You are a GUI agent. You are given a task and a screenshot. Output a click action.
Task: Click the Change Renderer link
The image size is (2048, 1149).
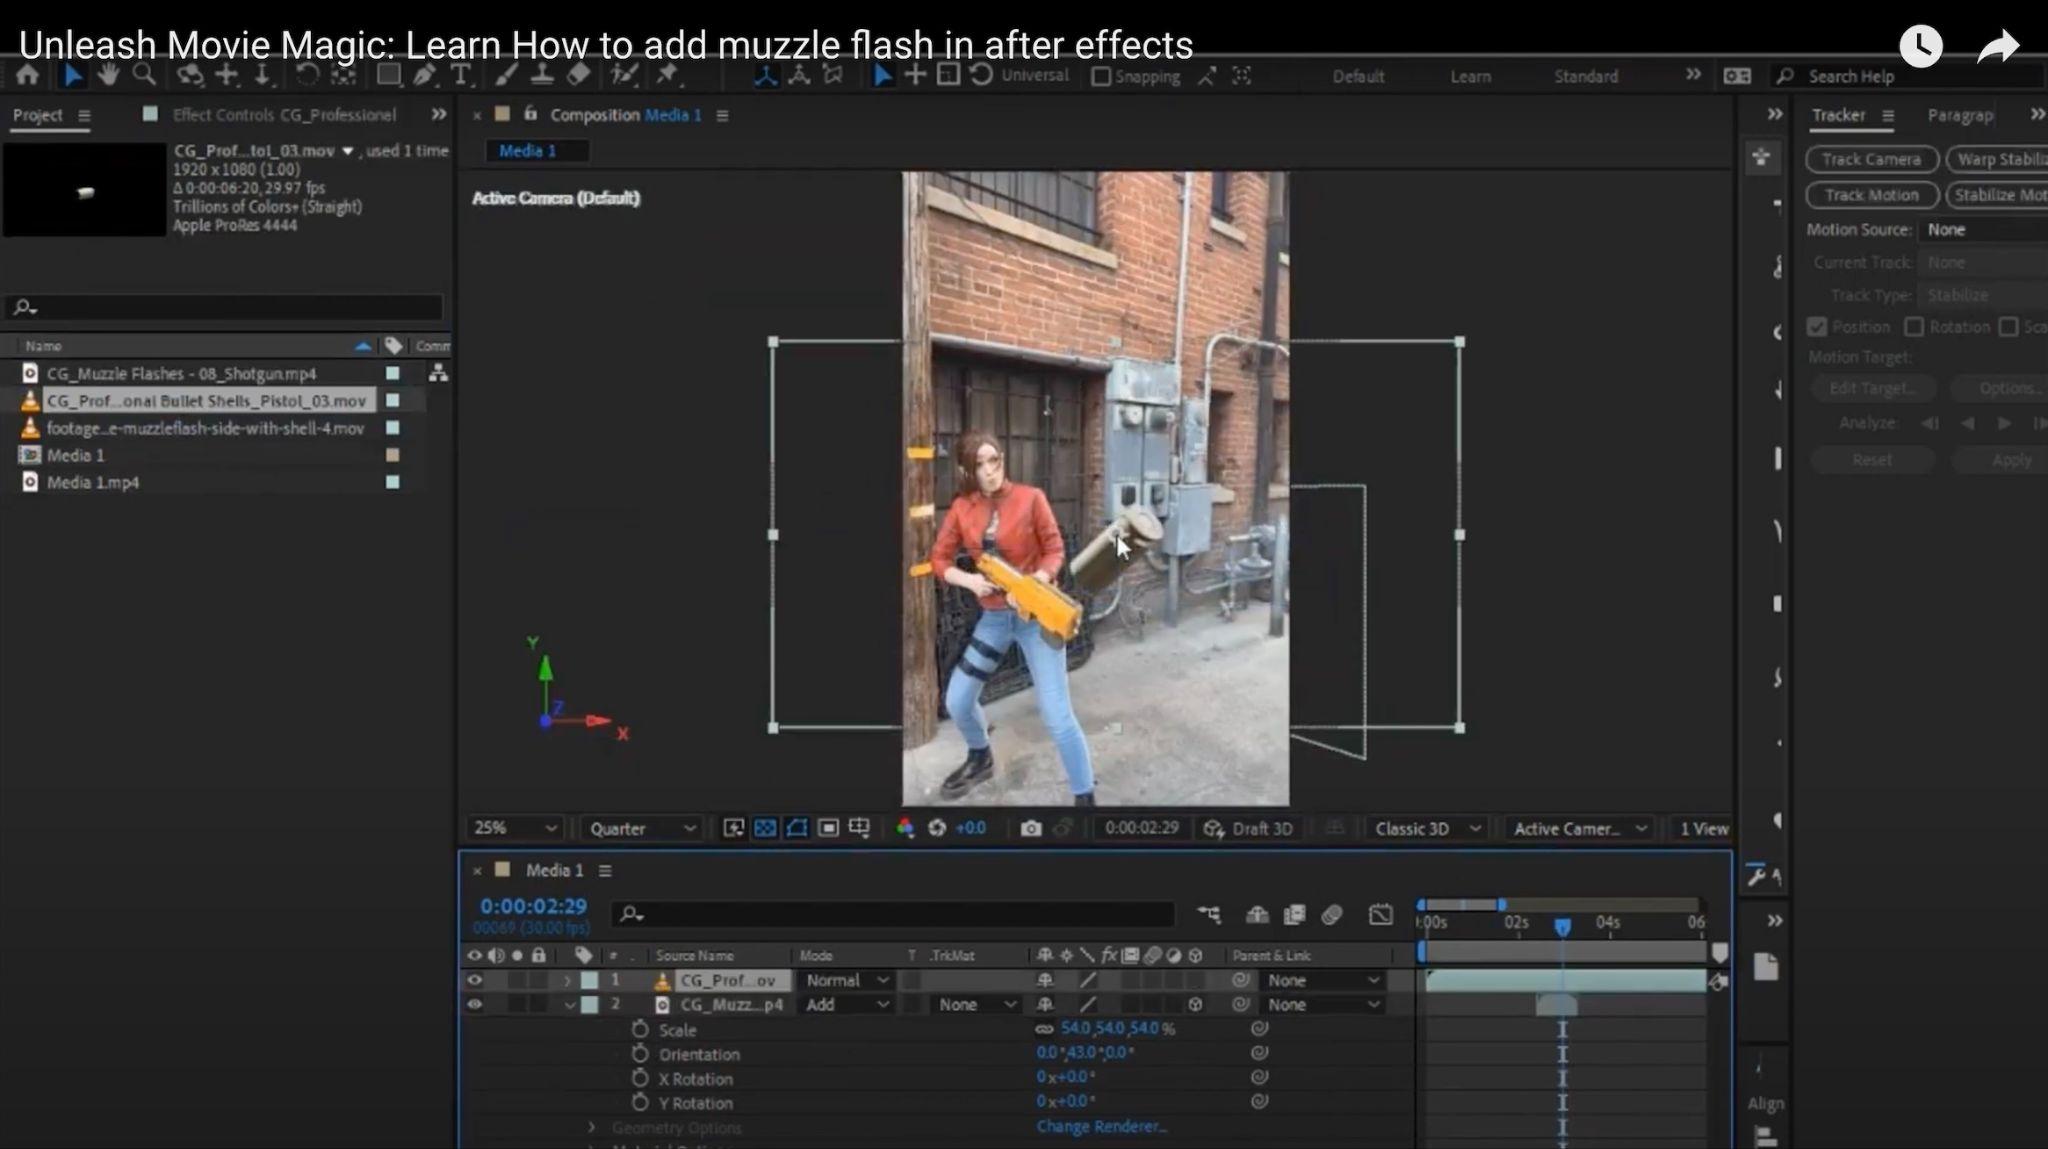[1101, 1126]
